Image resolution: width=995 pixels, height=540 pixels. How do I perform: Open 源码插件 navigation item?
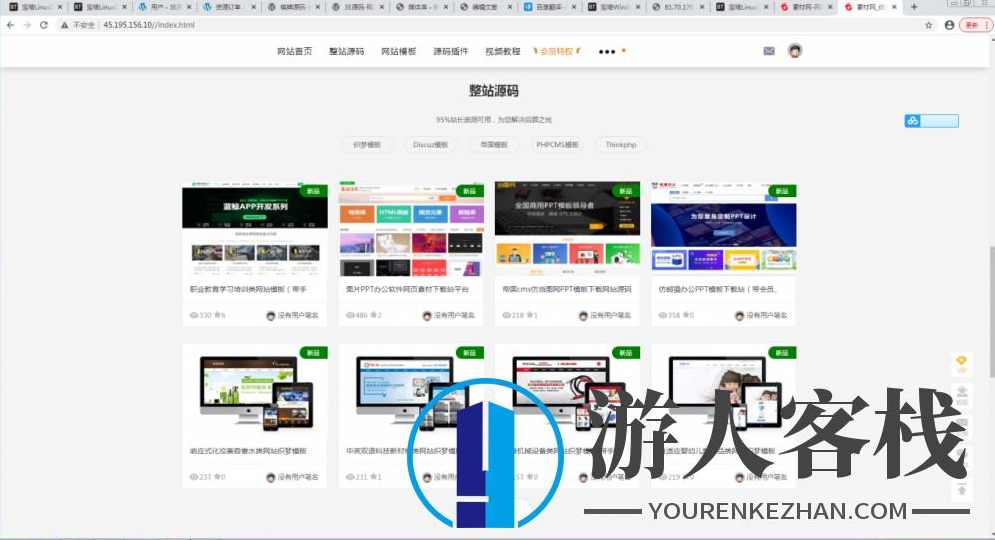[x=451, y=51]
